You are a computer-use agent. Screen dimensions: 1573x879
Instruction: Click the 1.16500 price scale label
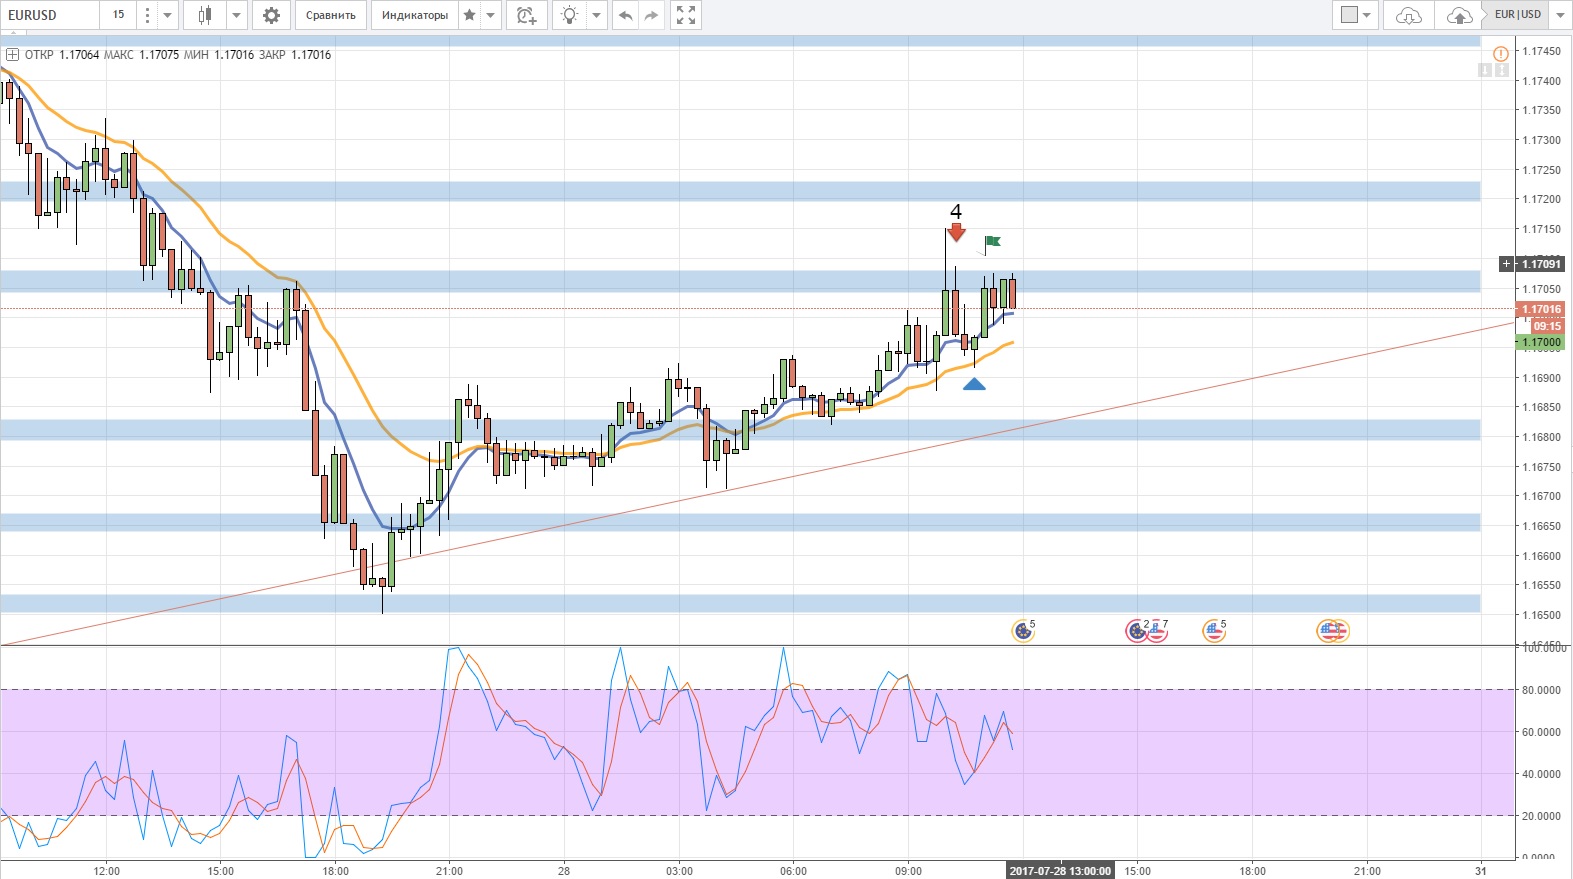1541,615
